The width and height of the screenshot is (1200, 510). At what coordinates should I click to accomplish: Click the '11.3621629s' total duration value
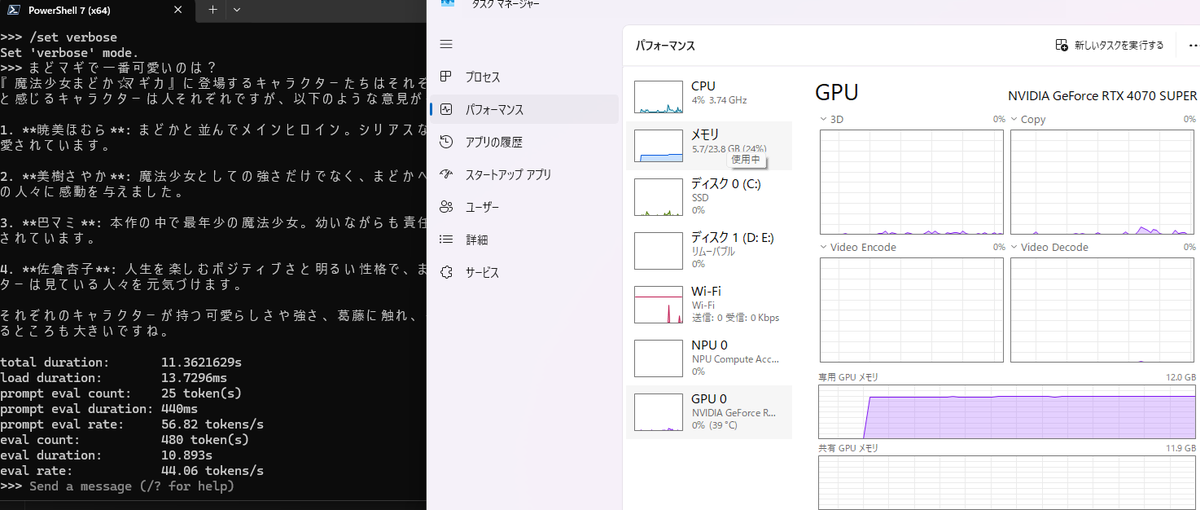201,362
